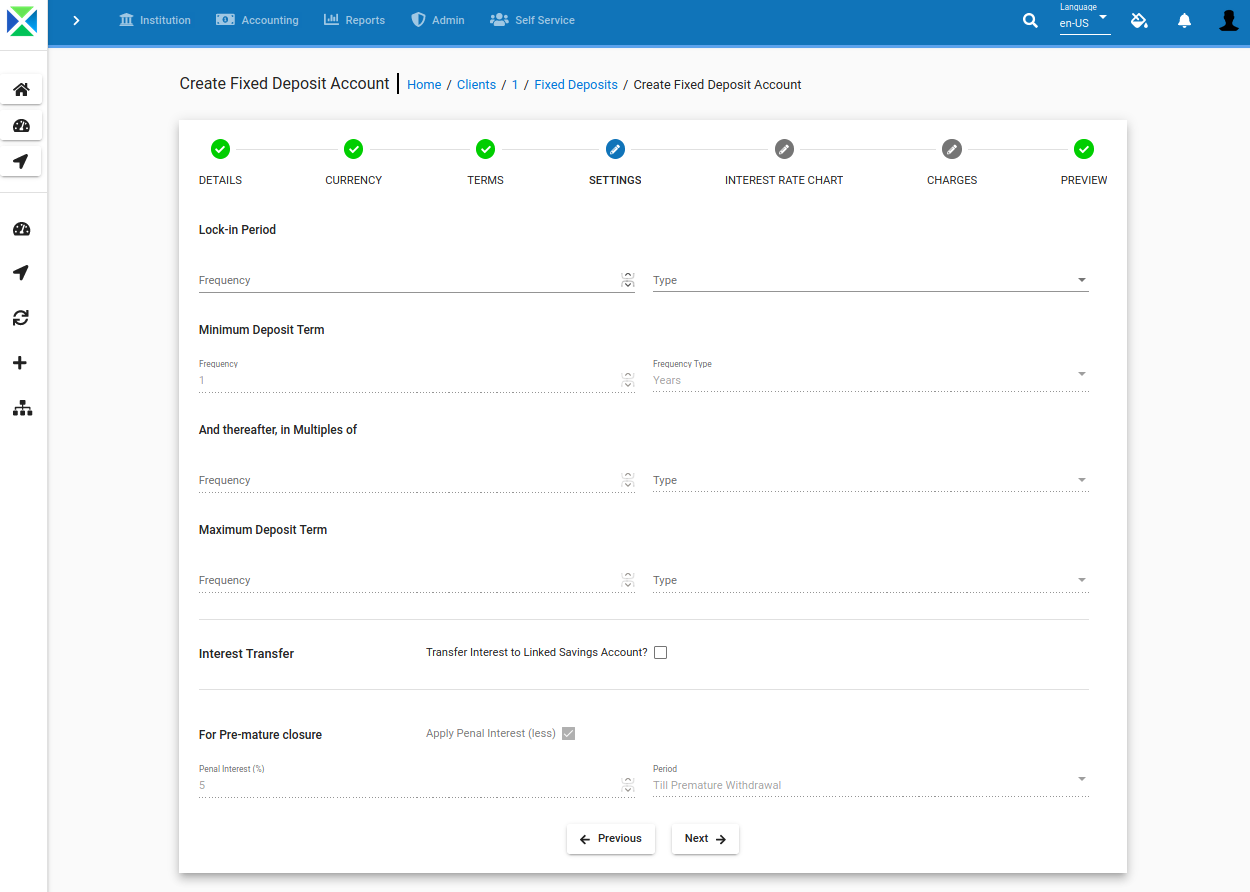Click Lock-in Period frequency spinner arrows
Viewport: 1250px width, 892px height.
[x=628, y=280]
